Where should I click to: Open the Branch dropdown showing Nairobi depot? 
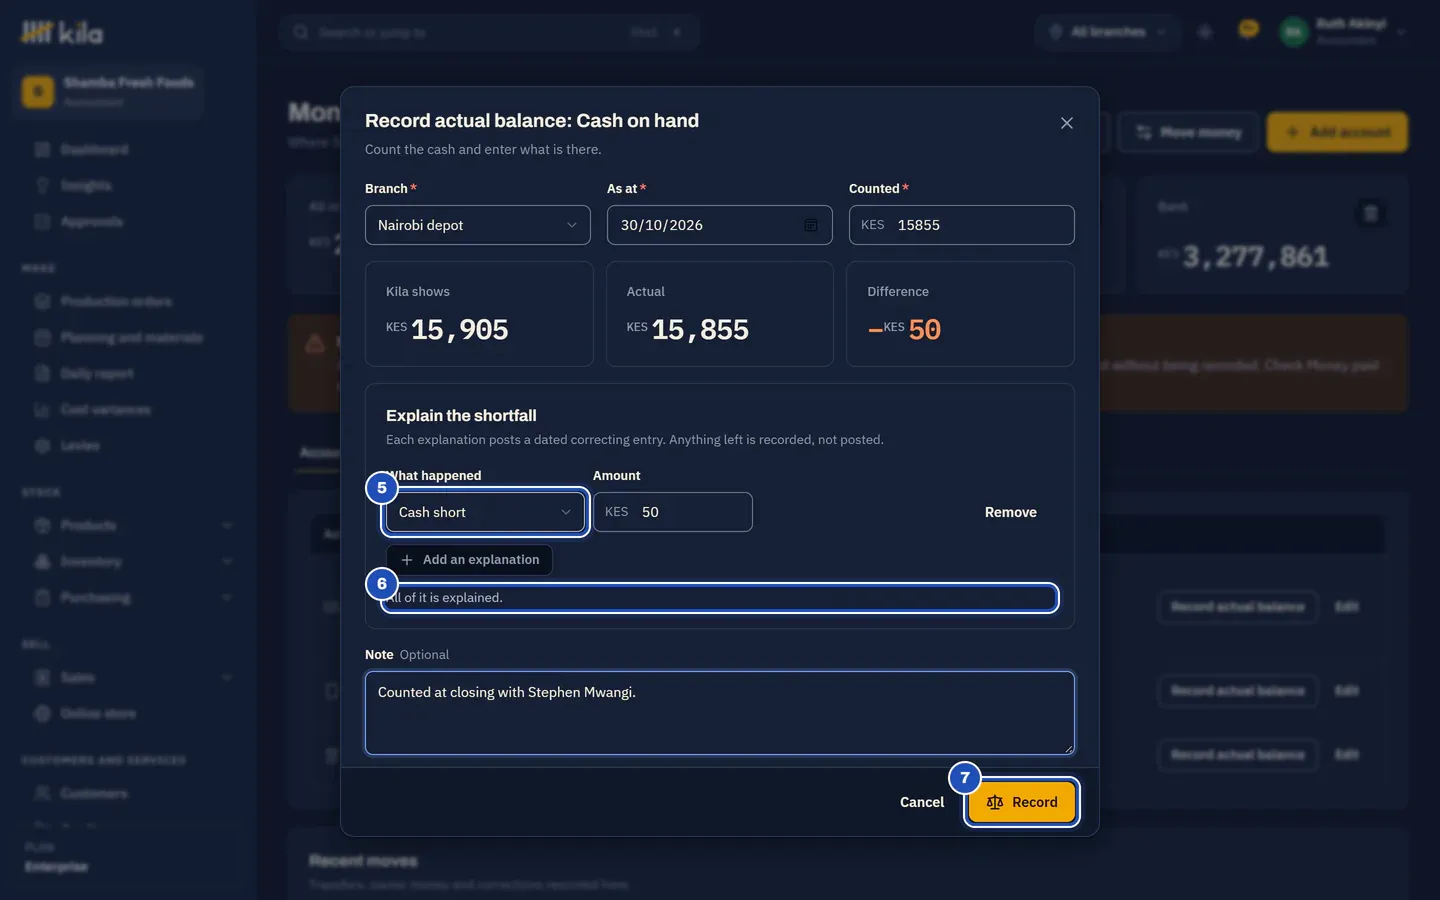coord(478,225)
